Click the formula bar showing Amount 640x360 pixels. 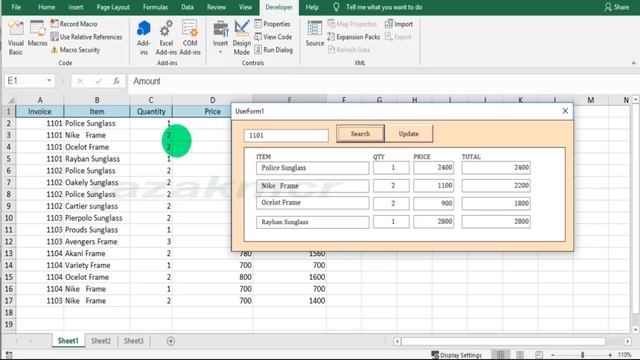384,81
